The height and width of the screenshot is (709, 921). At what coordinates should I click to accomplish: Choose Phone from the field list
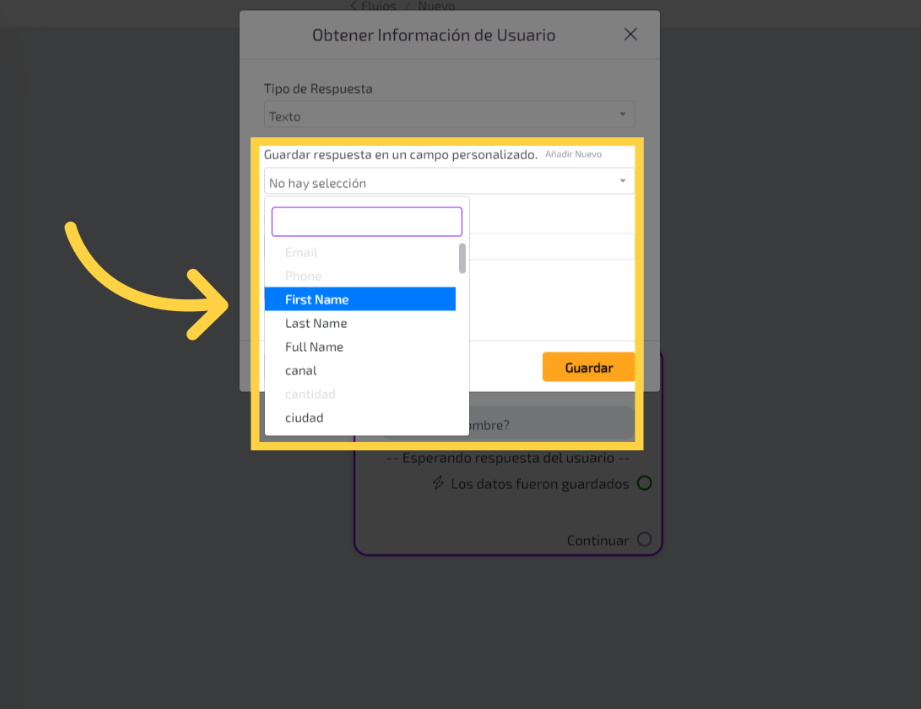tap(303, 276)
